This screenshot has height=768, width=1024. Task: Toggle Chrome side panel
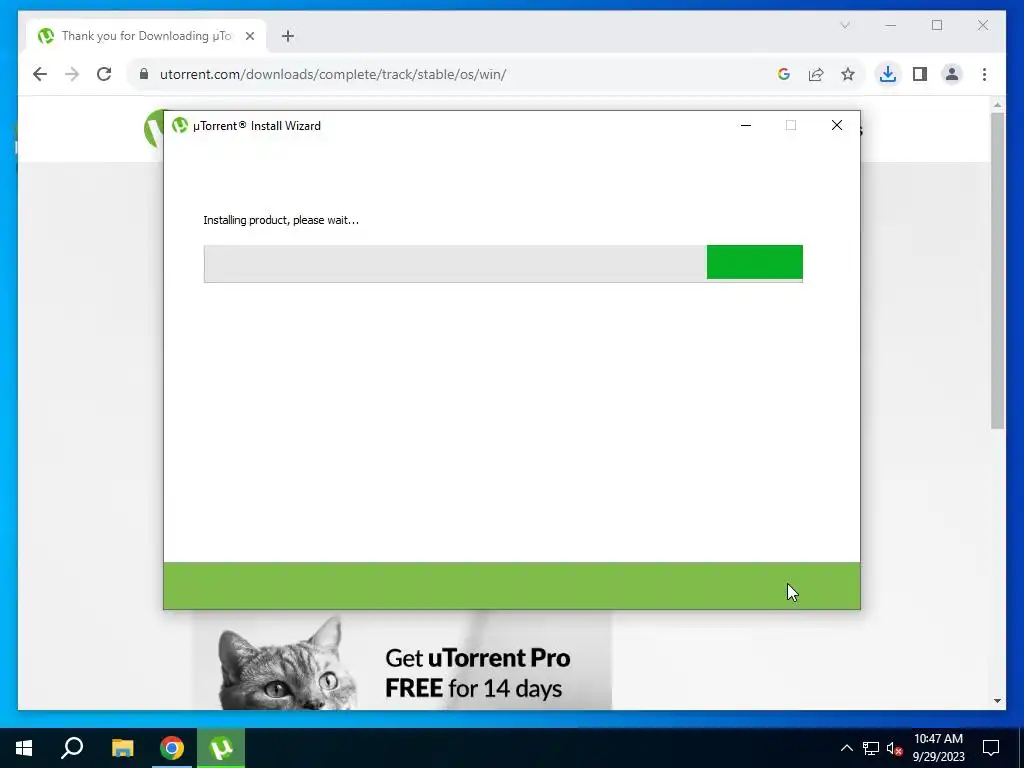(920, 74)
